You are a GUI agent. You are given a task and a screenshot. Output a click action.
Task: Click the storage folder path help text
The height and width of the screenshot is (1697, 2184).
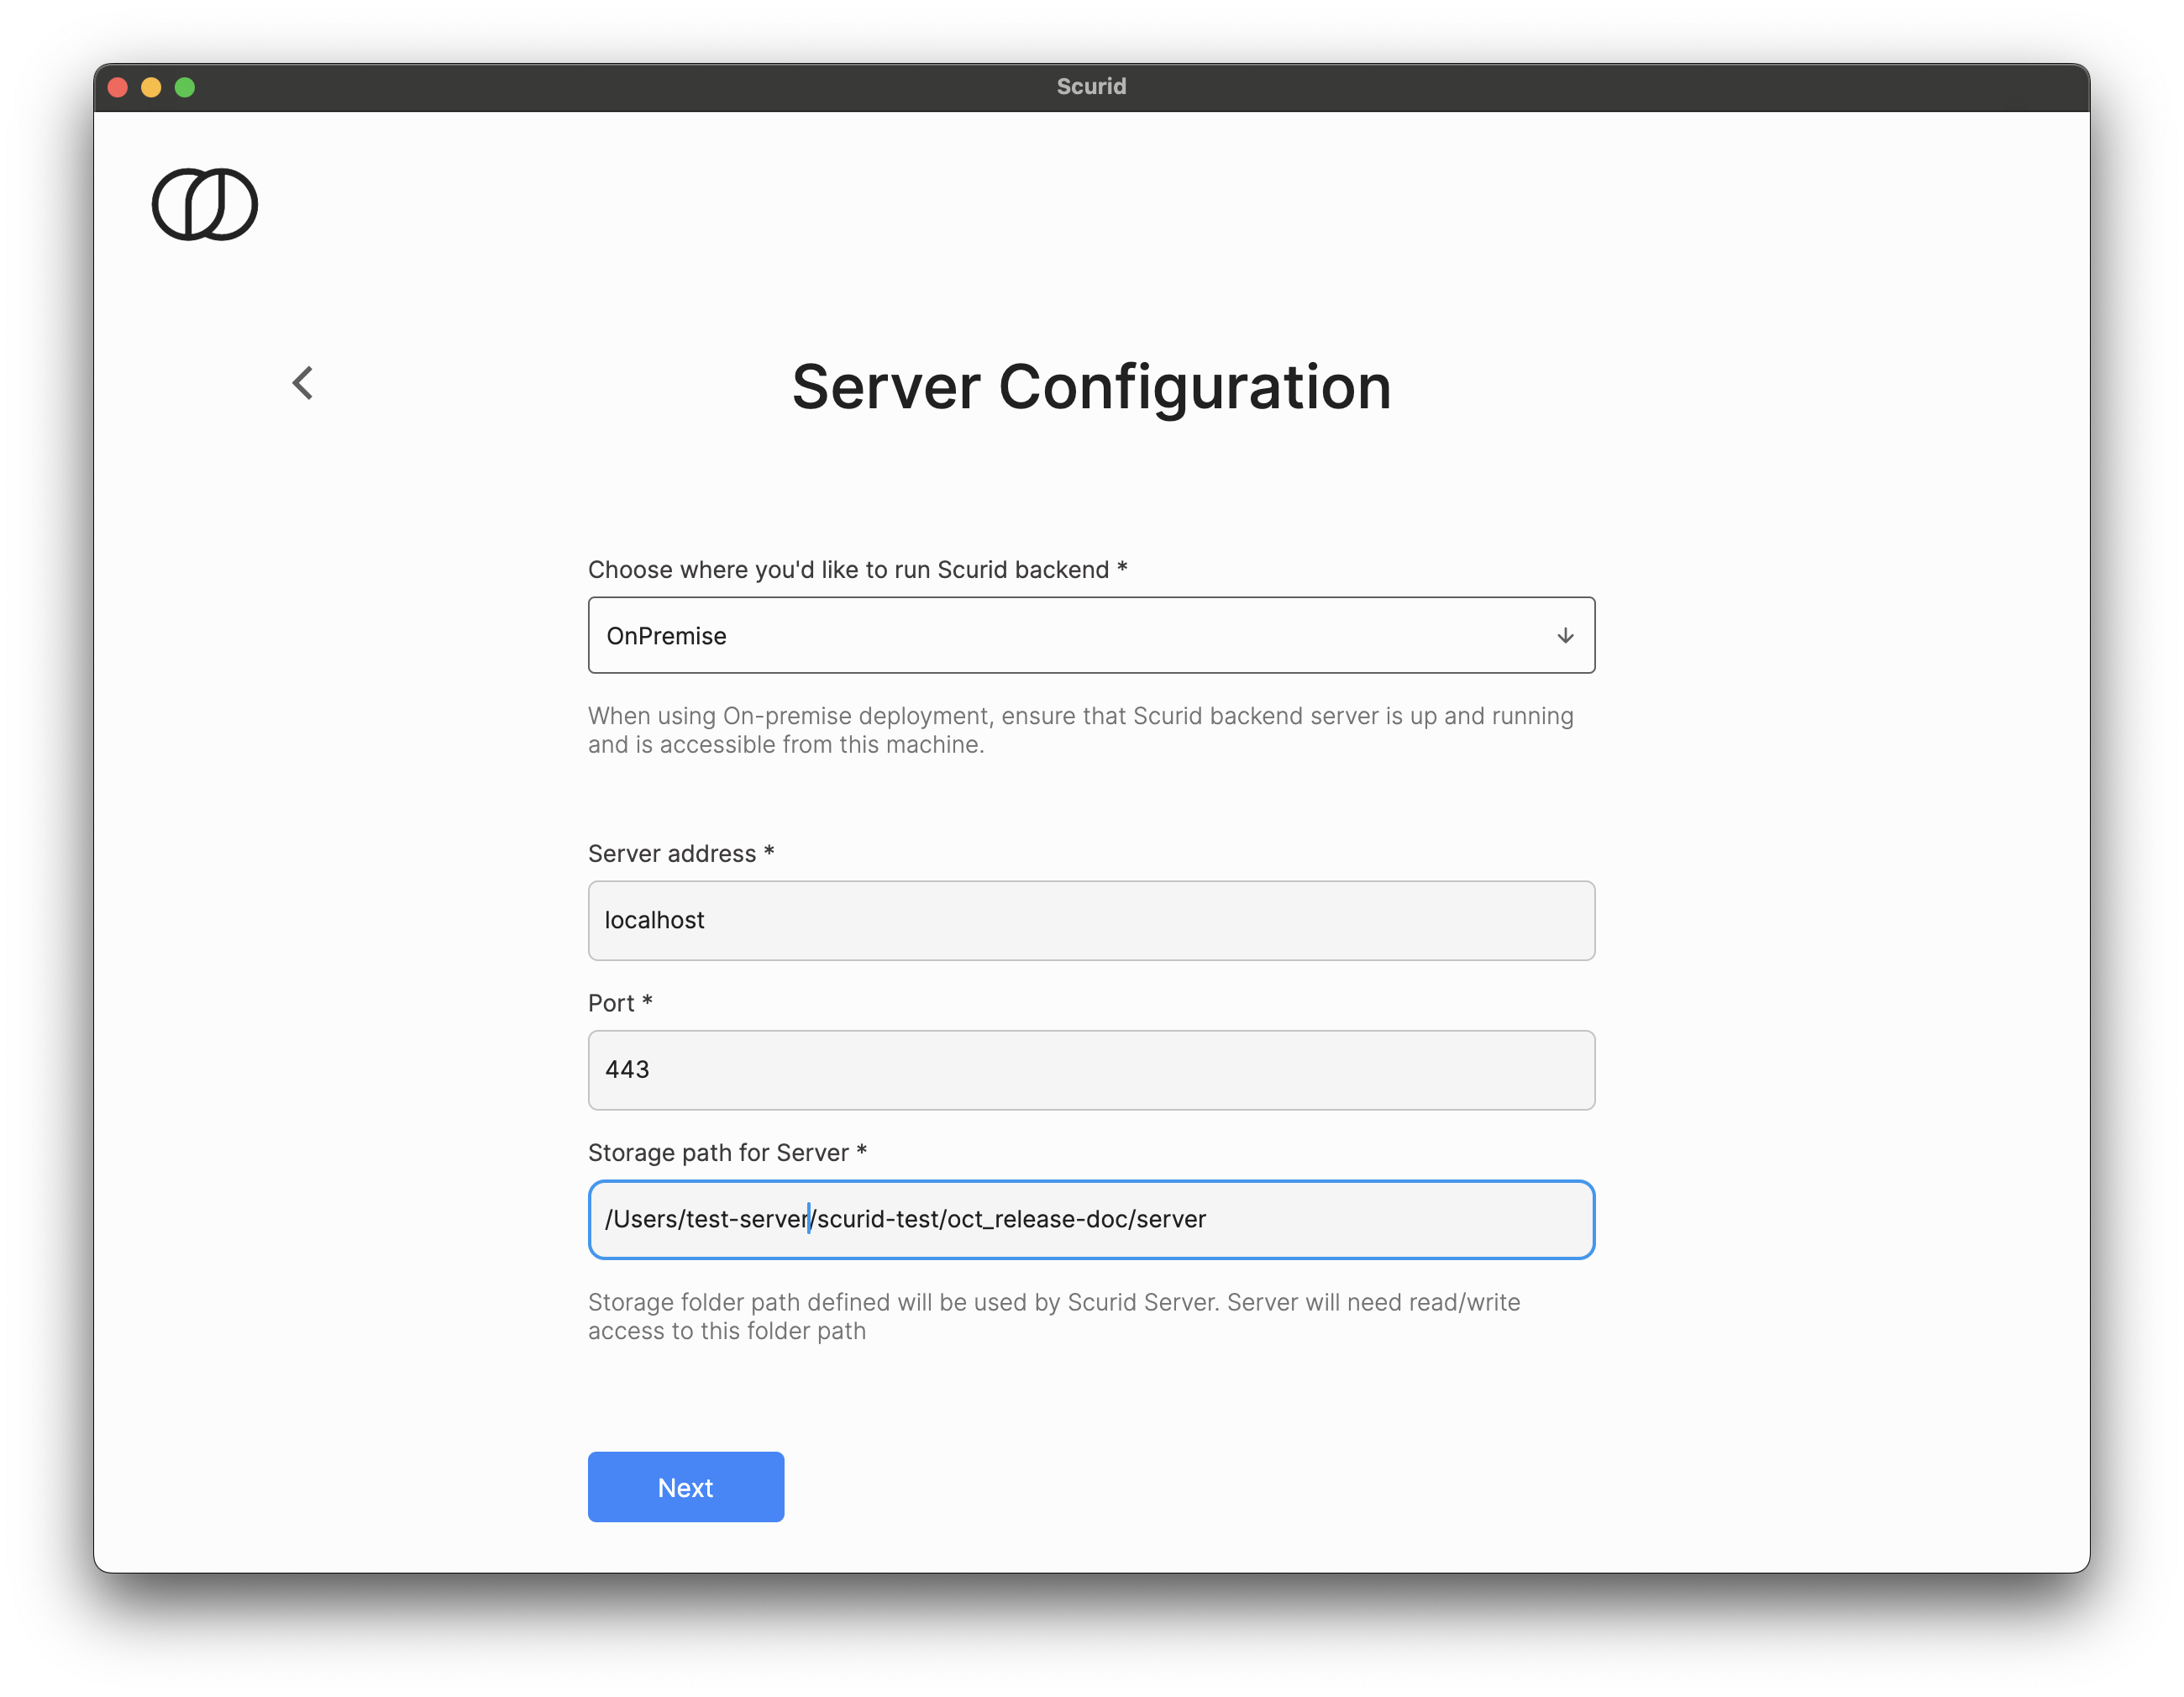click(x=1054, y=1316)
